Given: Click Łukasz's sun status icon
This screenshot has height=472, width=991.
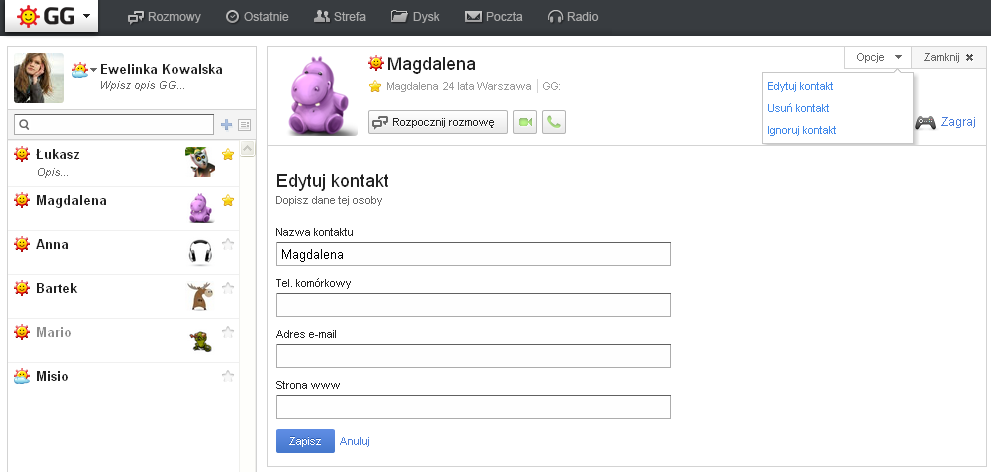Looking at the screenshot, I should click(x=22, y=154).
